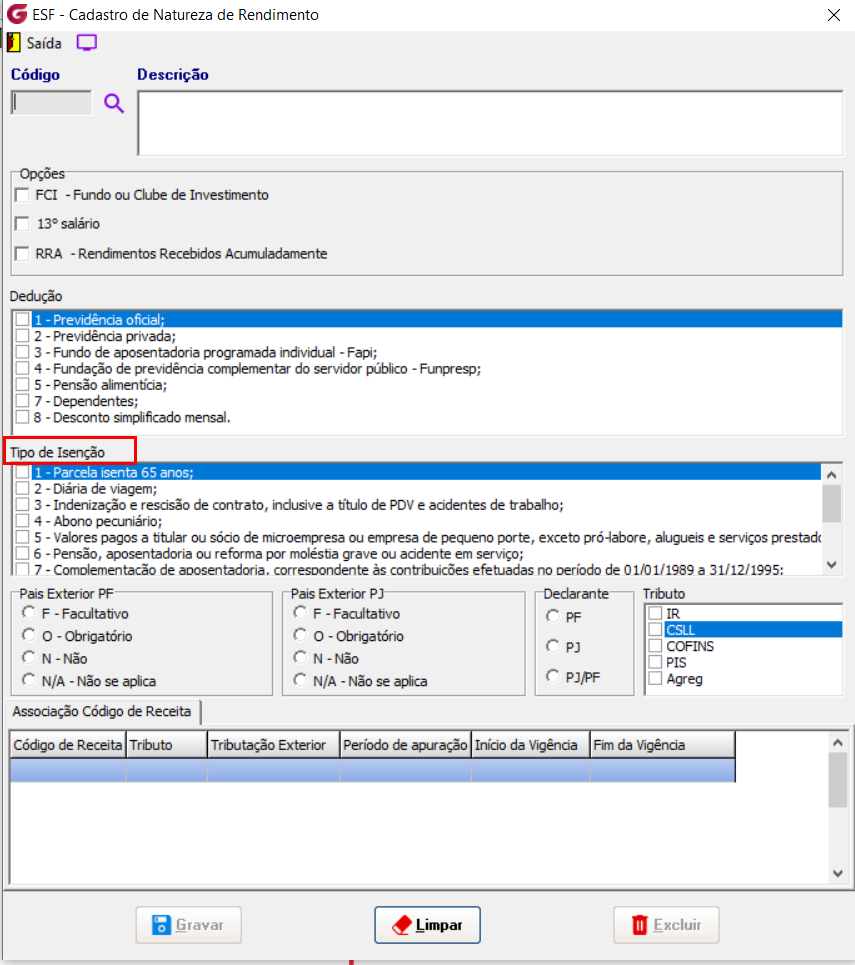Check the 13º salário option
This screenshot has height=965, width=855.
[22, 224]
